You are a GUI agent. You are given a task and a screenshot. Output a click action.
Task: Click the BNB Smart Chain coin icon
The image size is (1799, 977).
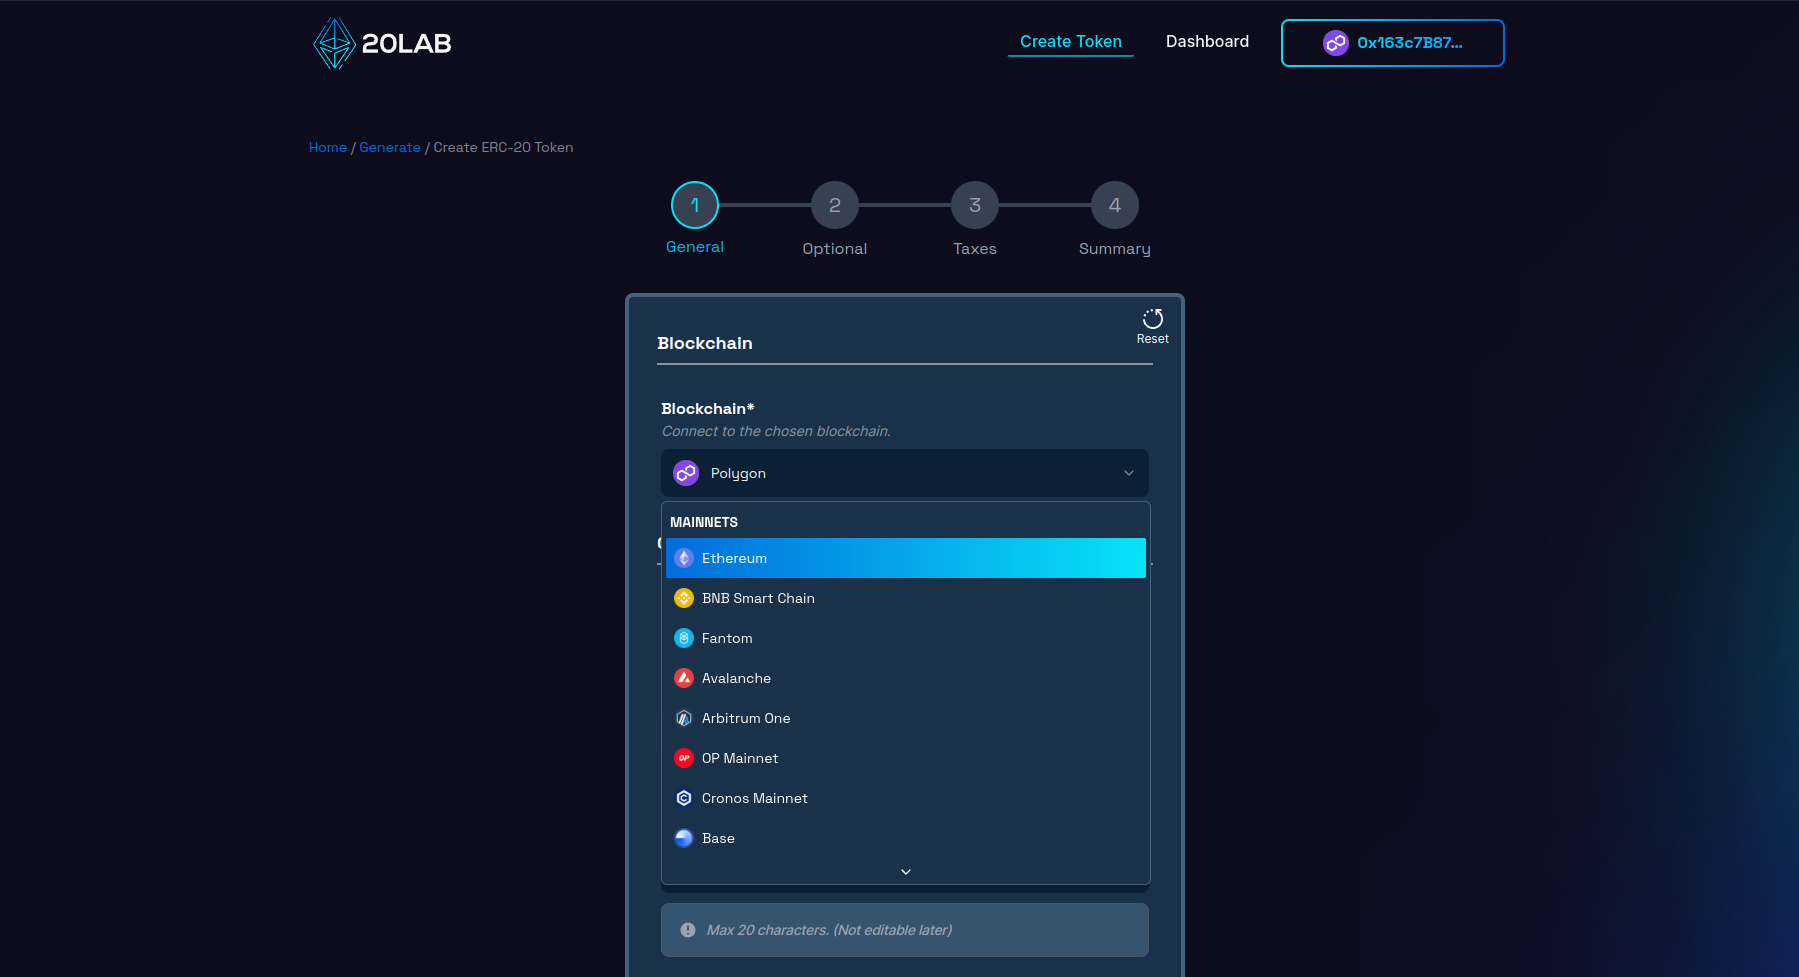[x=684, y=598]
